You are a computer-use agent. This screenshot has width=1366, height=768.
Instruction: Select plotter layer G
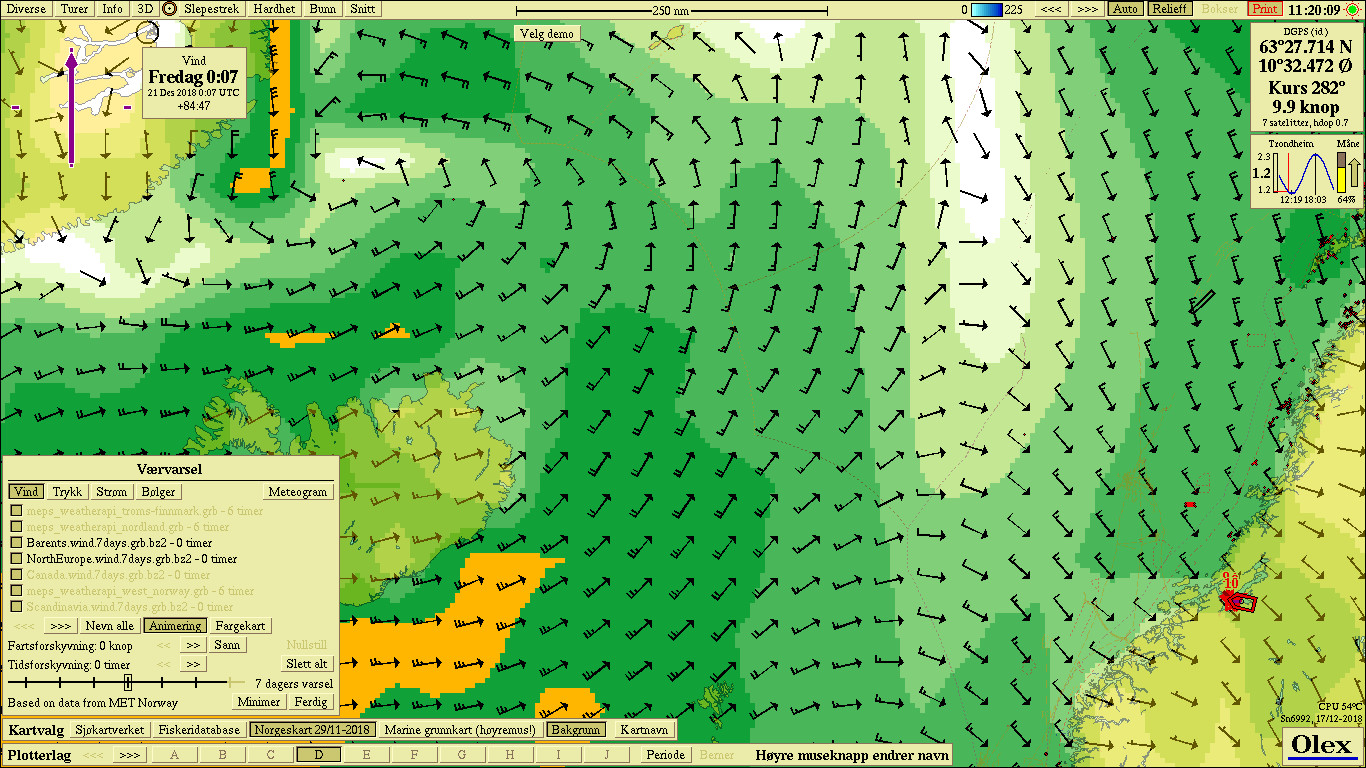(463, 755)
